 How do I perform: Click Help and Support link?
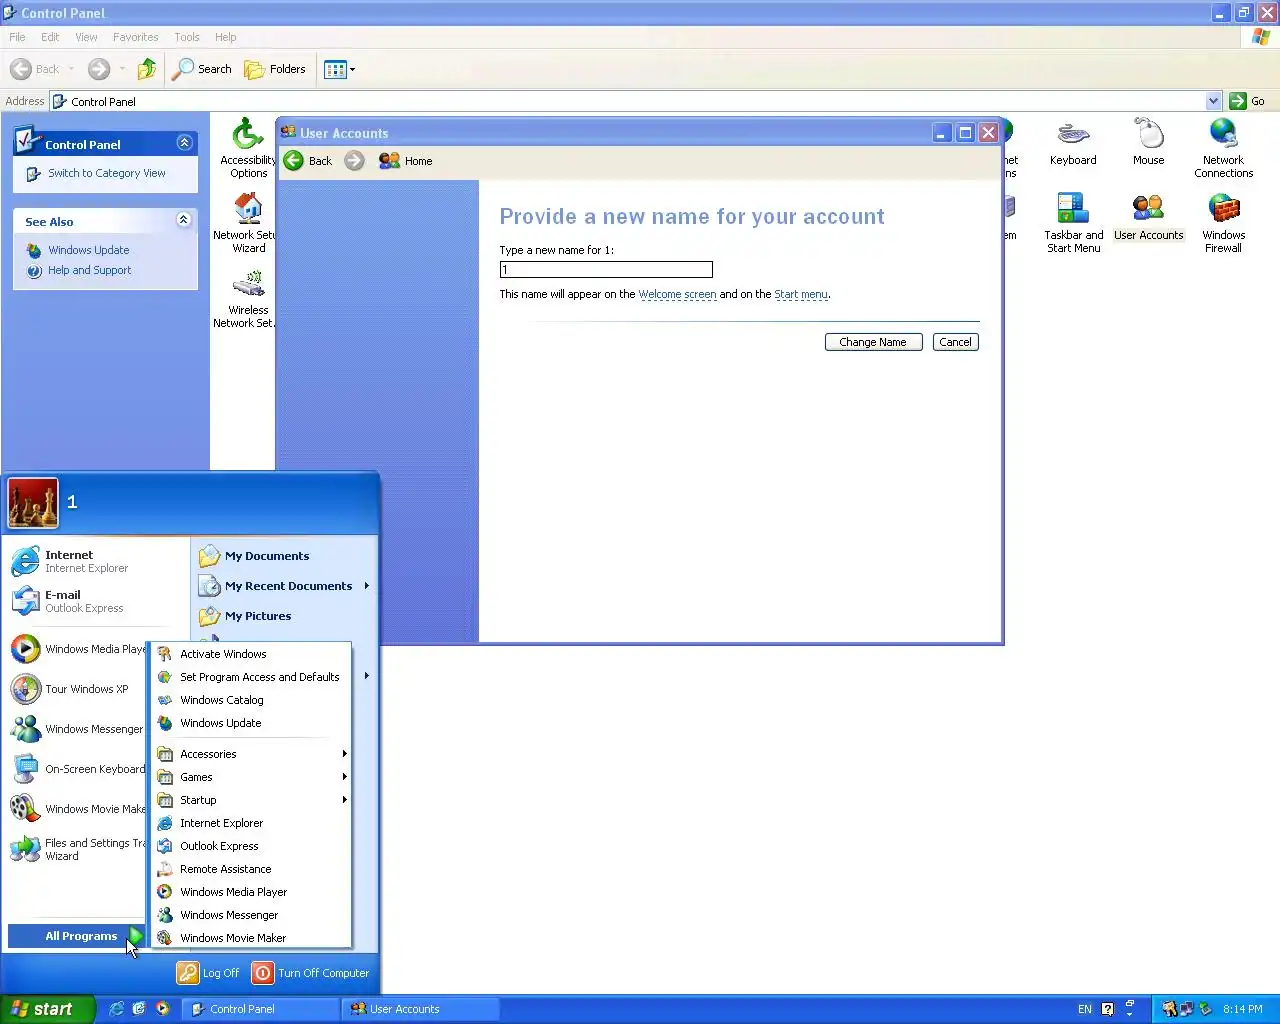tap(90, 270)
